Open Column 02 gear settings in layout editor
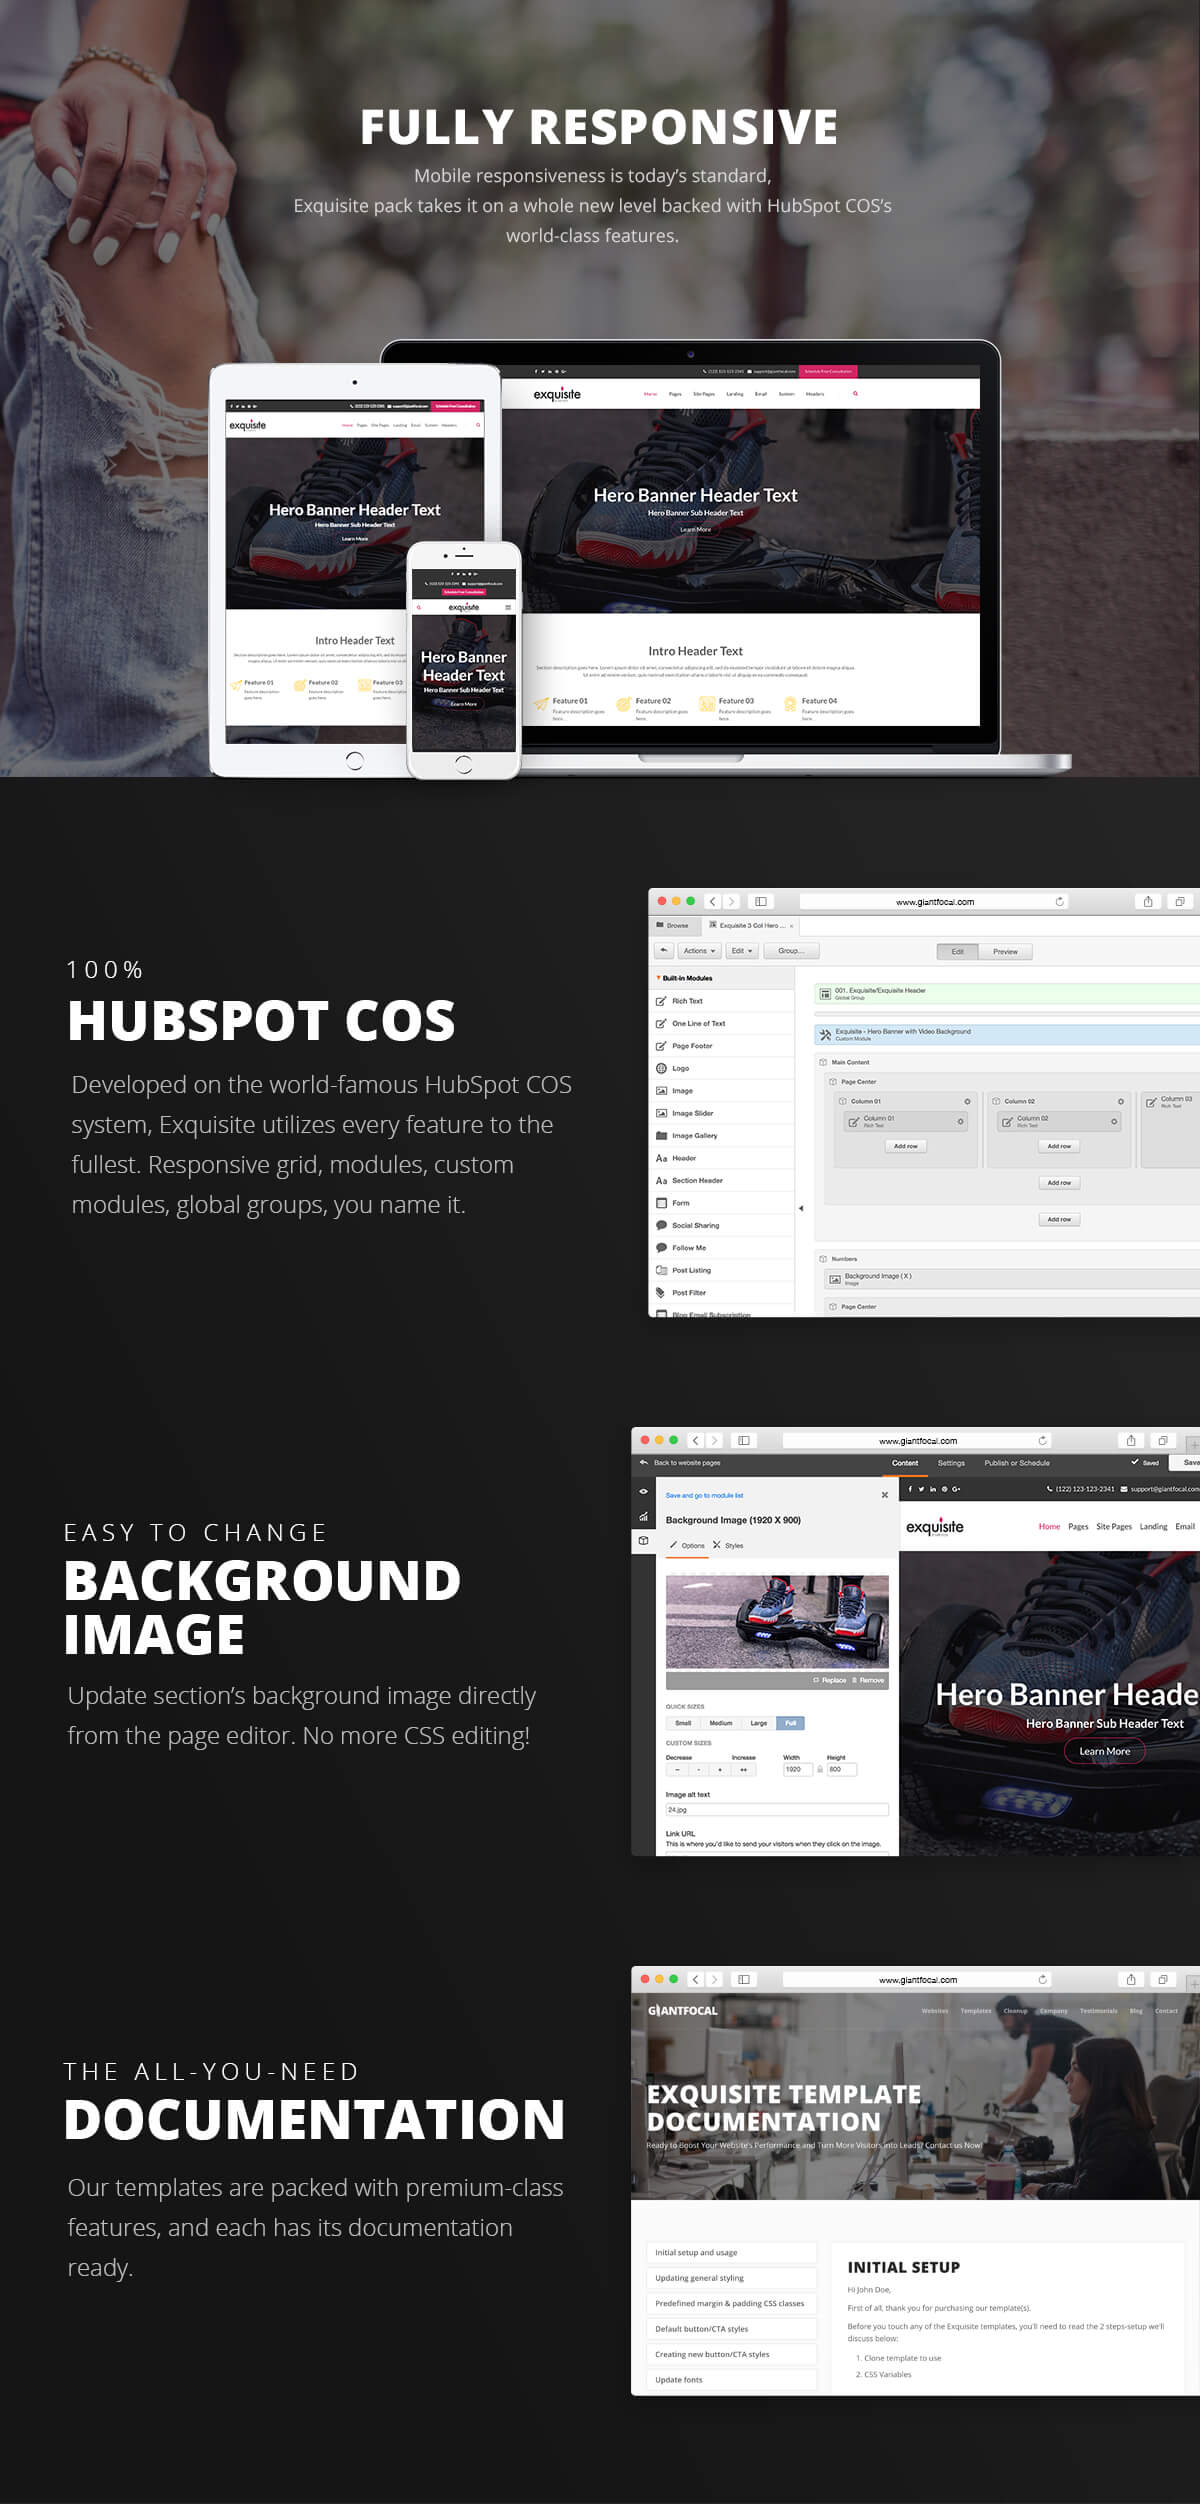The width and height of the screenshot is (1200, 2504). point(1120,1101)
